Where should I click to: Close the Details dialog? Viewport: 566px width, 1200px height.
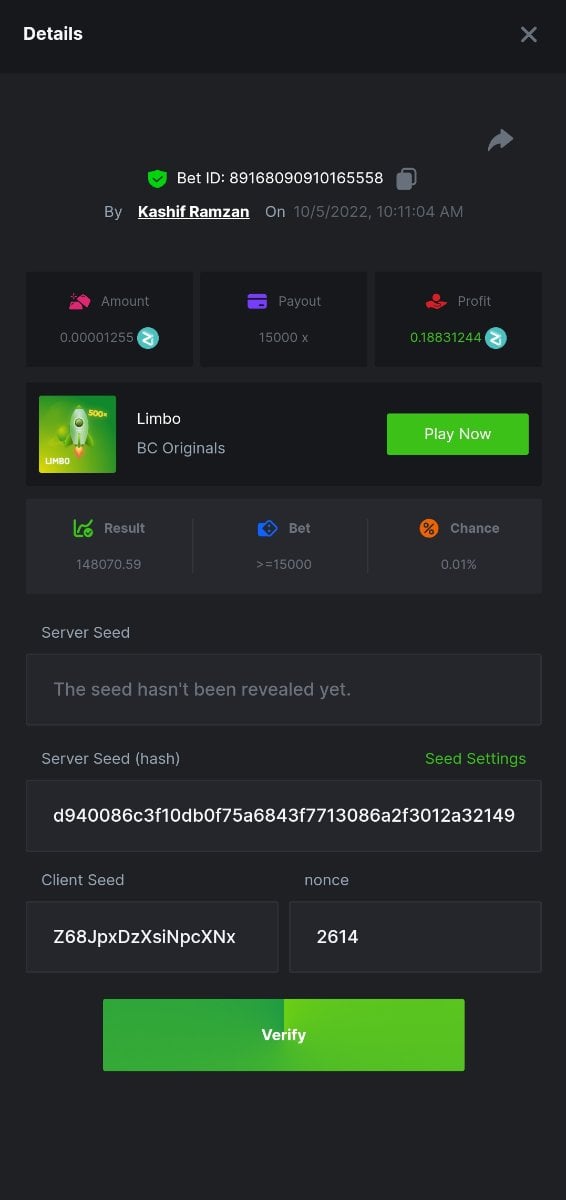(x=529, y=35)
